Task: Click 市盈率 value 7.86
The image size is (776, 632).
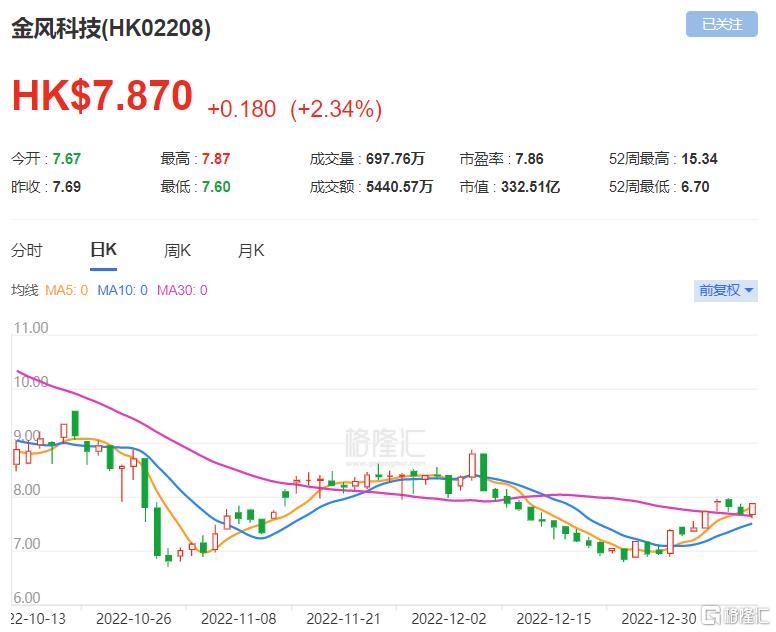Action: click(530, 159)
